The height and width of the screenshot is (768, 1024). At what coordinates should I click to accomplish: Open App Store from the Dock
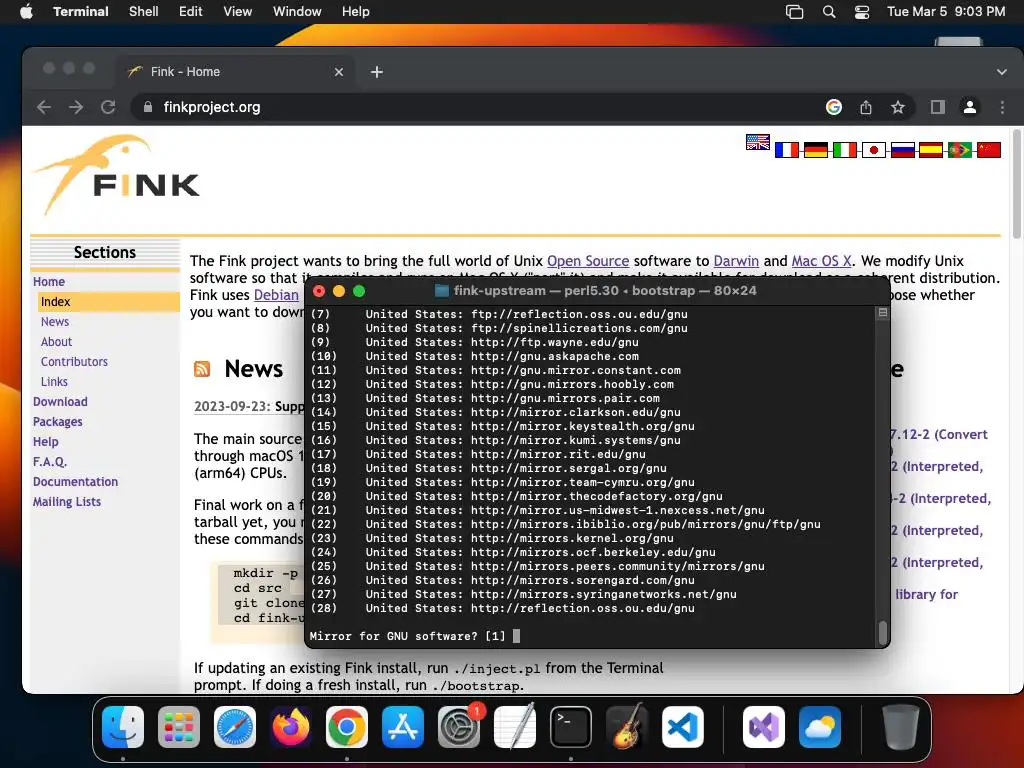tap(403, 727)
